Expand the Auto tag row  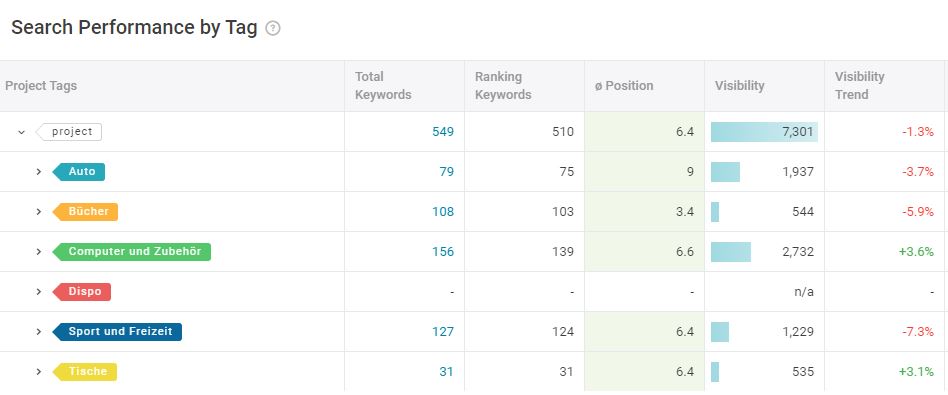tap(39, 172)
